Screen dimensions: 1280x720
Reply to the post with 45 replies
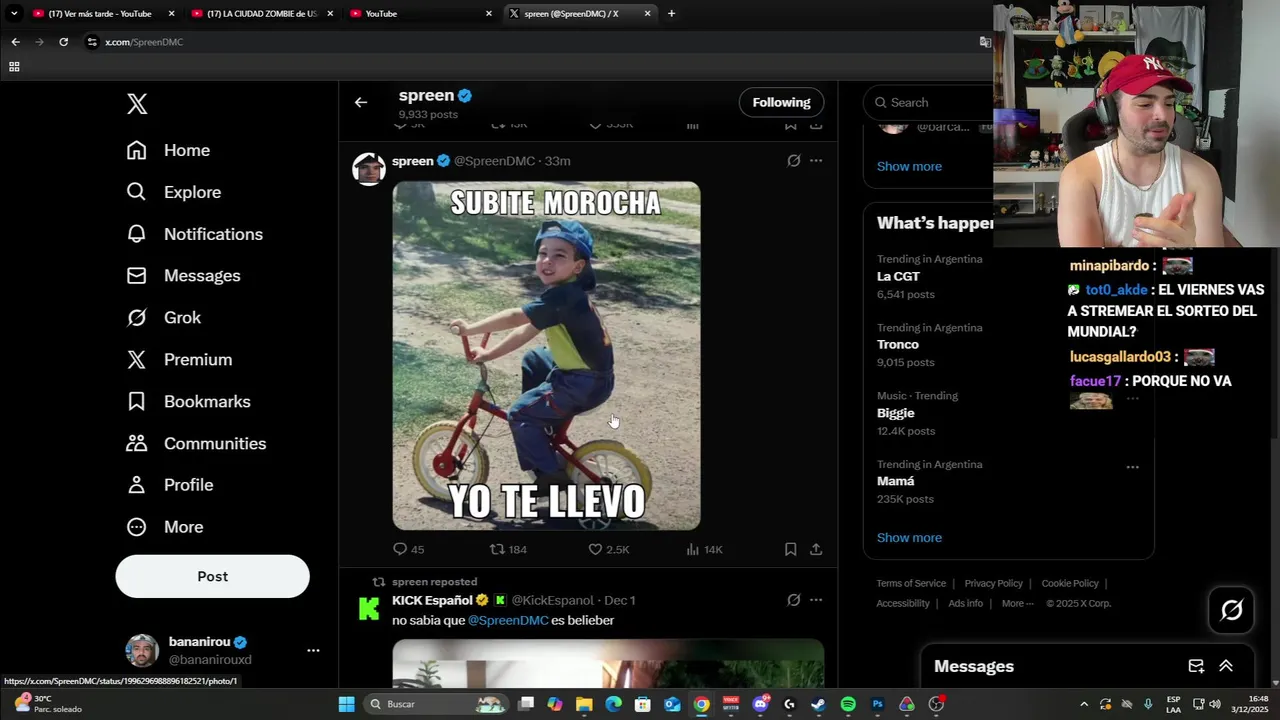point(409,549)
